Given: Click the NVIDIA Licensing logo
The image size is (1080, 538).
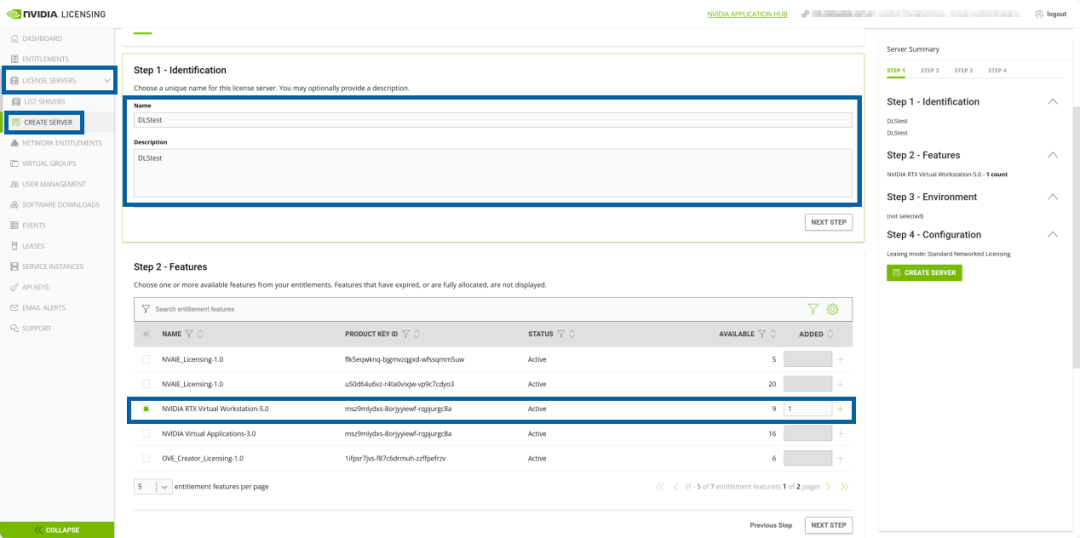Looking at the screenshot, I should [x=56, y=14].
